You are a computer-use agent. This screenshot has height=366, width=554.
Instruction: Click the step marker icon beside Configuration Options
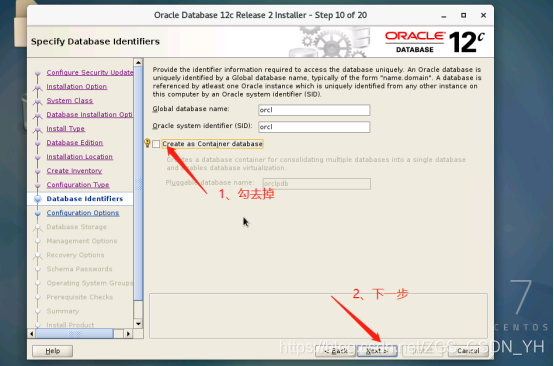click(38, 213)
